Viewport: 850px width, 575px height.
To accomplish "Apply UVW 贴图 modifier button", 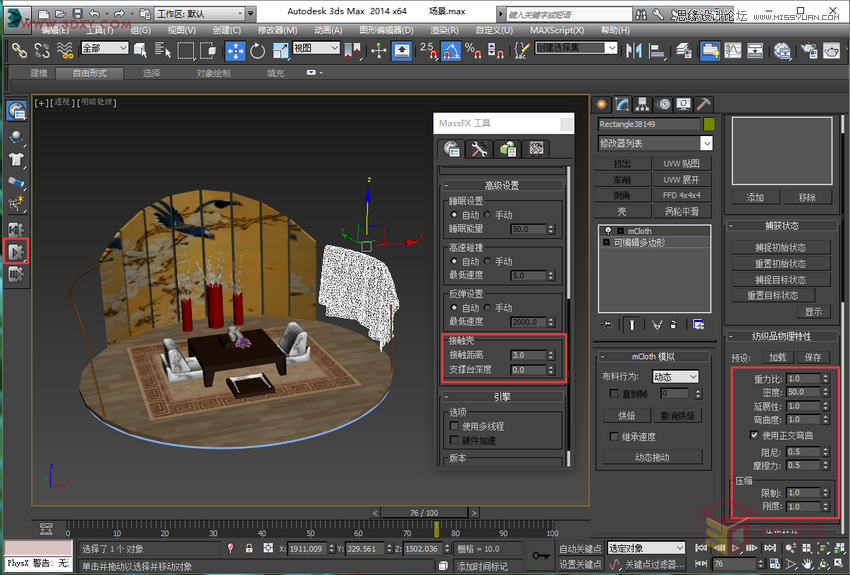I will click(x=681, y=163).
